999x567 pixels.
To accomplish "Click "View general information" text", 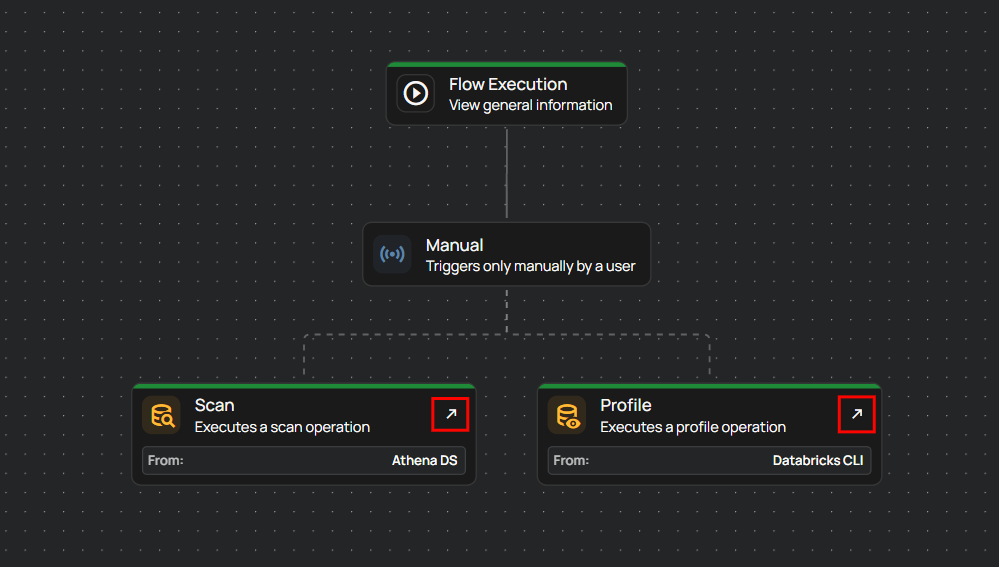I will (x=530, y=105).
